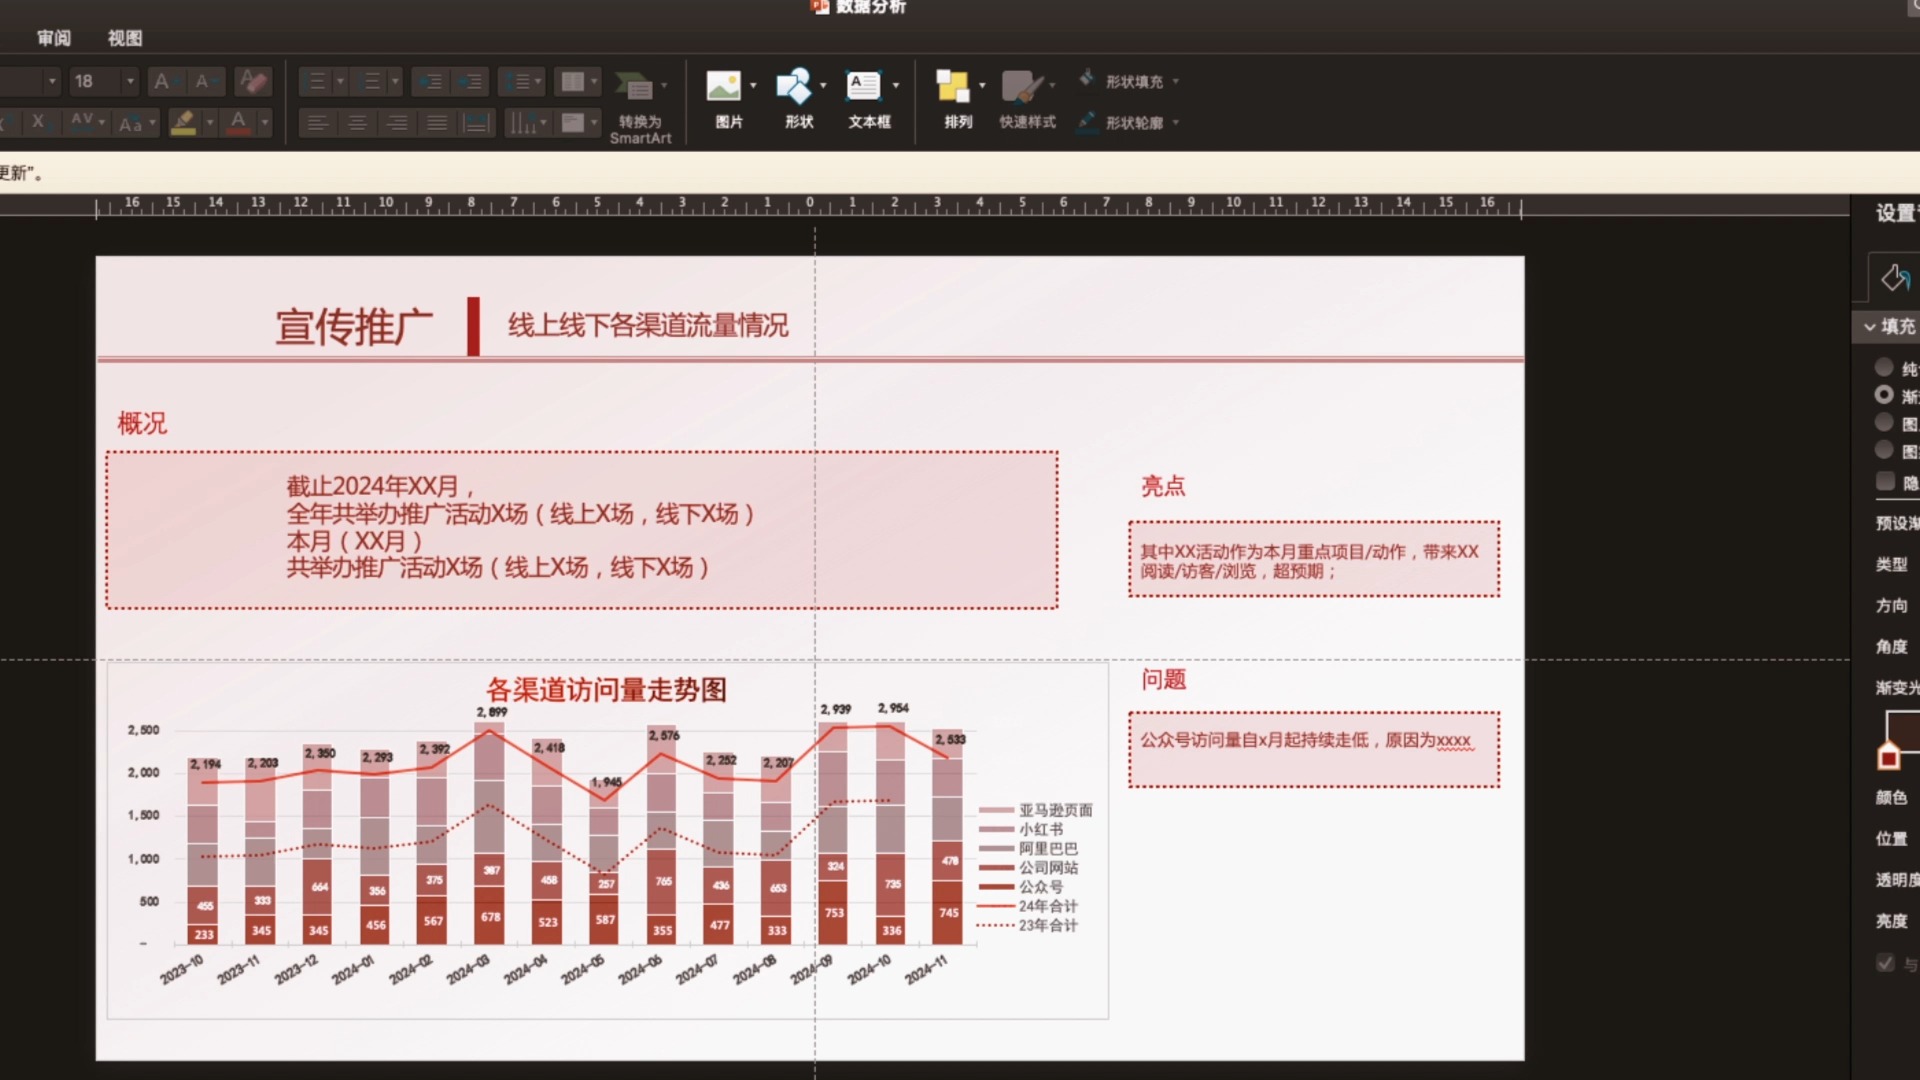Select the selected gradient fill radio (渐…)
The image size is (1920, 1080).
1884,395
